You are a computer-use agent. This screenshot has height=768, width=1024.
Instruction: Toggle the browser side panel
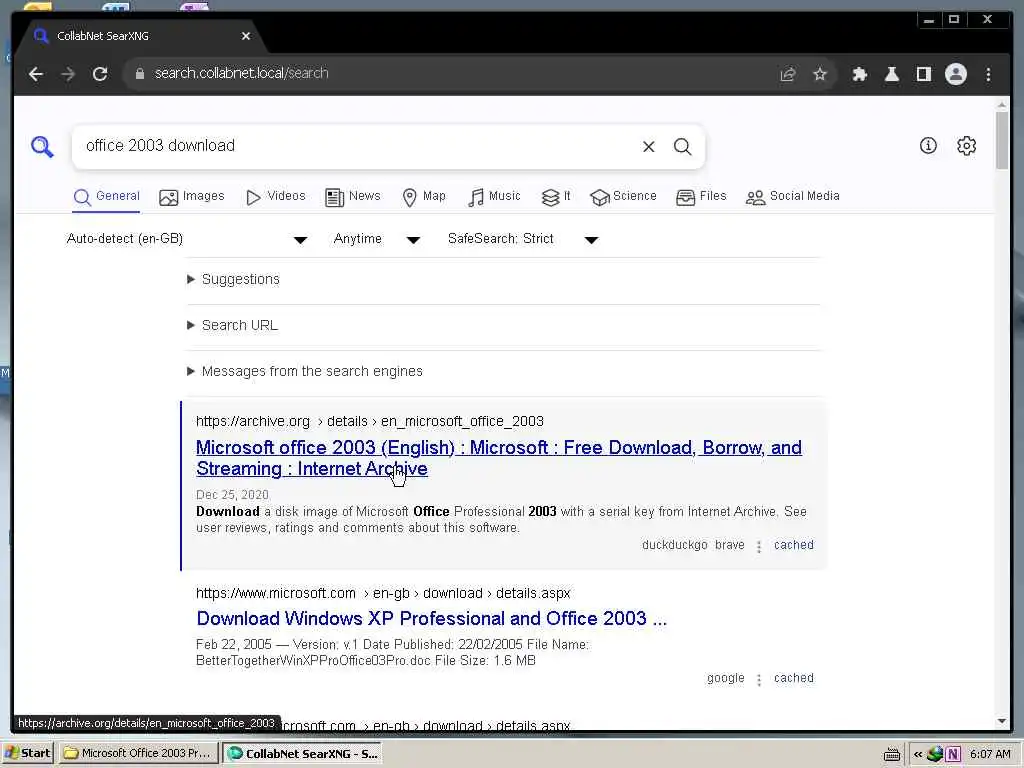(923, 74)
